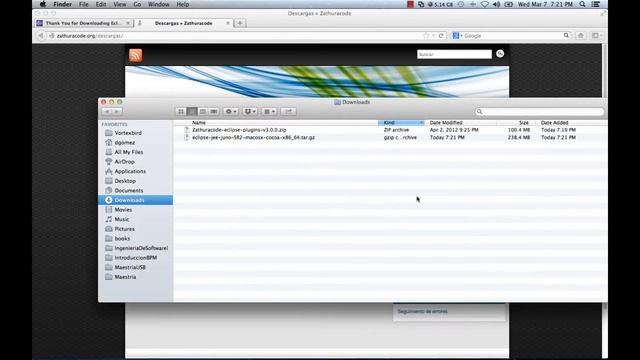Screen dimensions: 640x360
Task: Click the browser Home button
Action: click(x=581, y=36)
